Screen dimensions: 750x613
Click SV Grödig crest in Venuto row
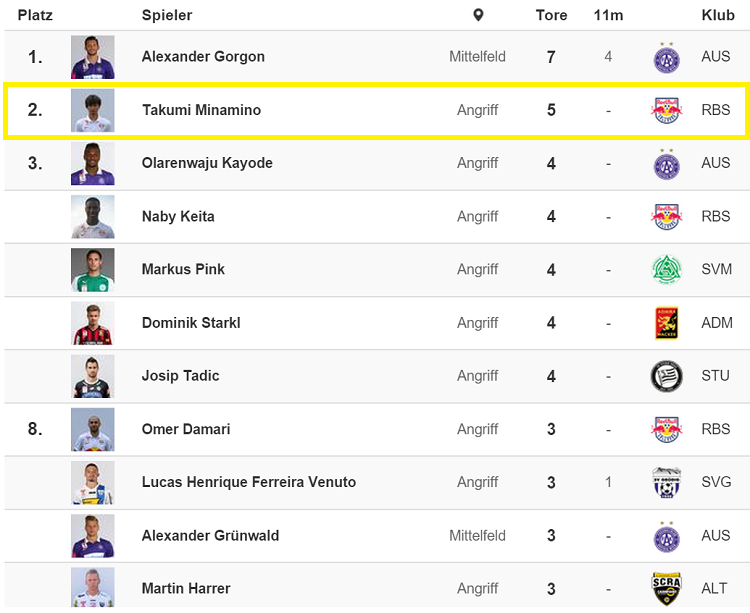666,482
